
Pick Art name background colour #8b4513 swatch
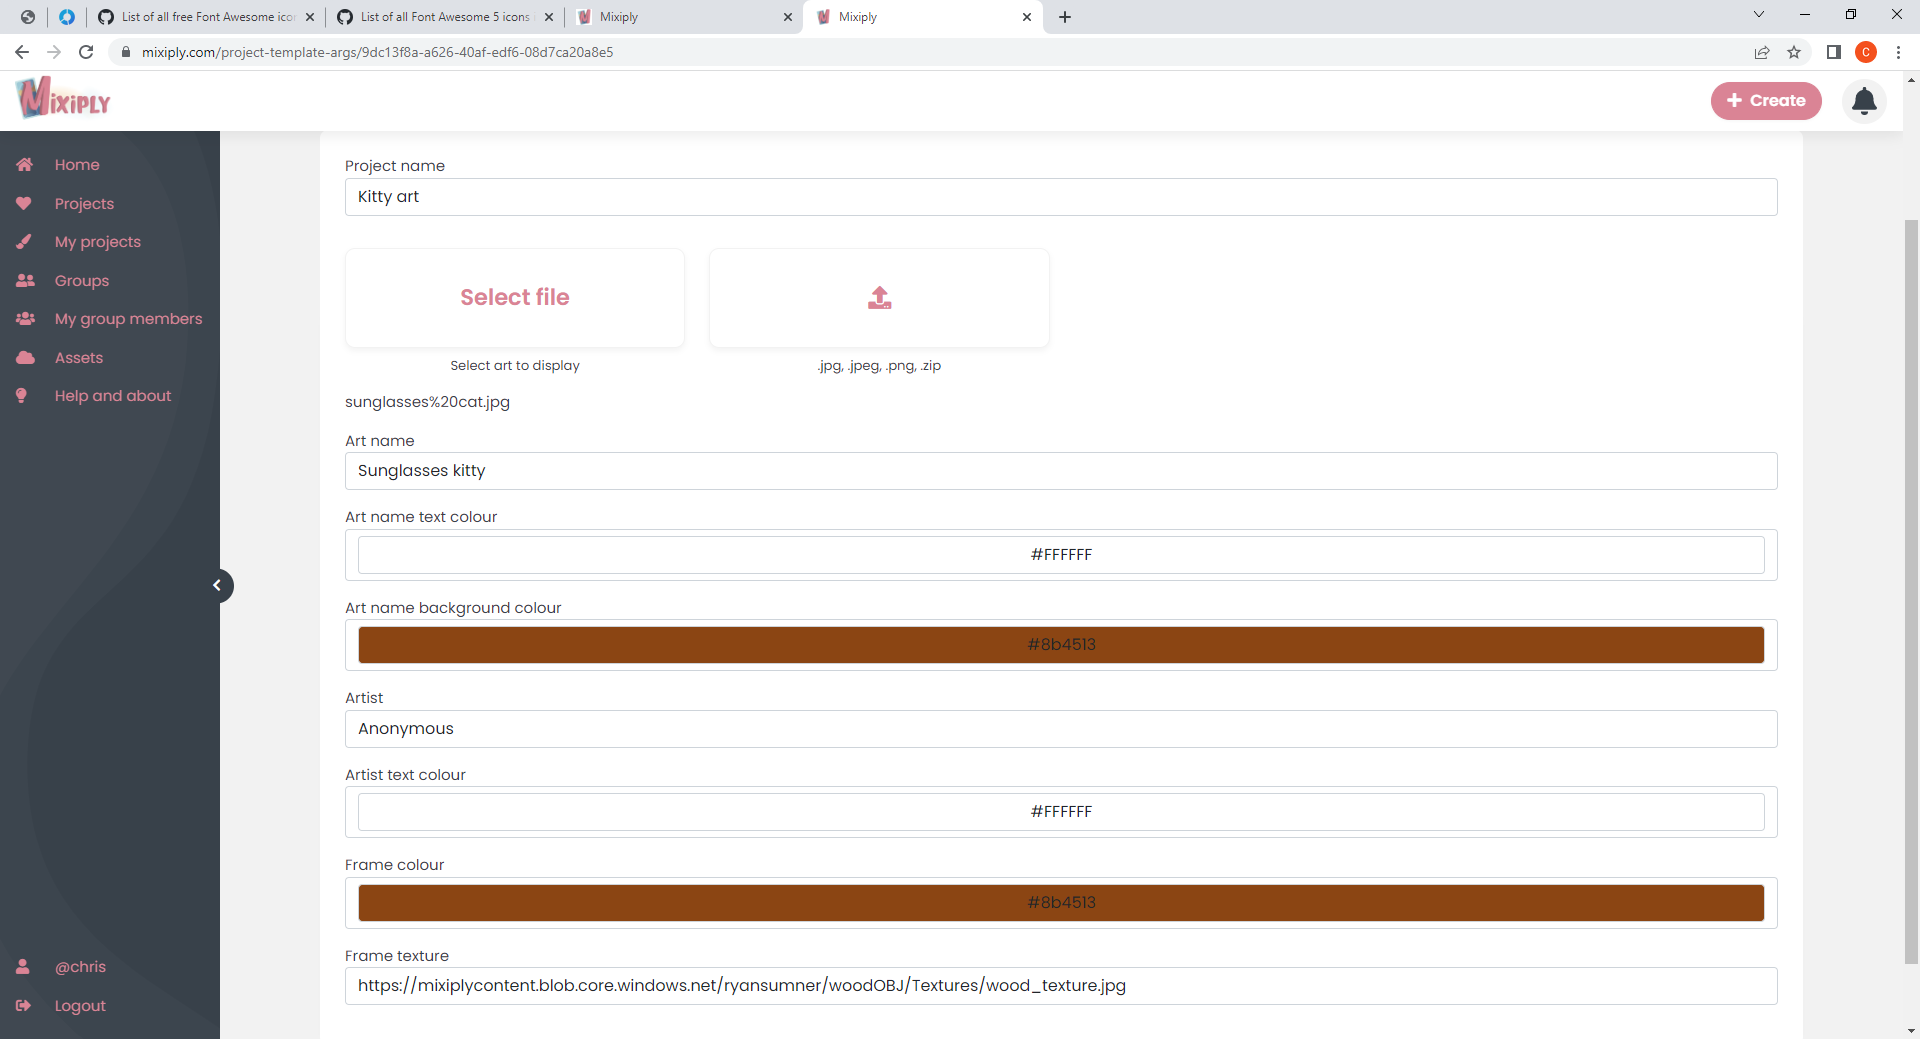click(1061, 645)
